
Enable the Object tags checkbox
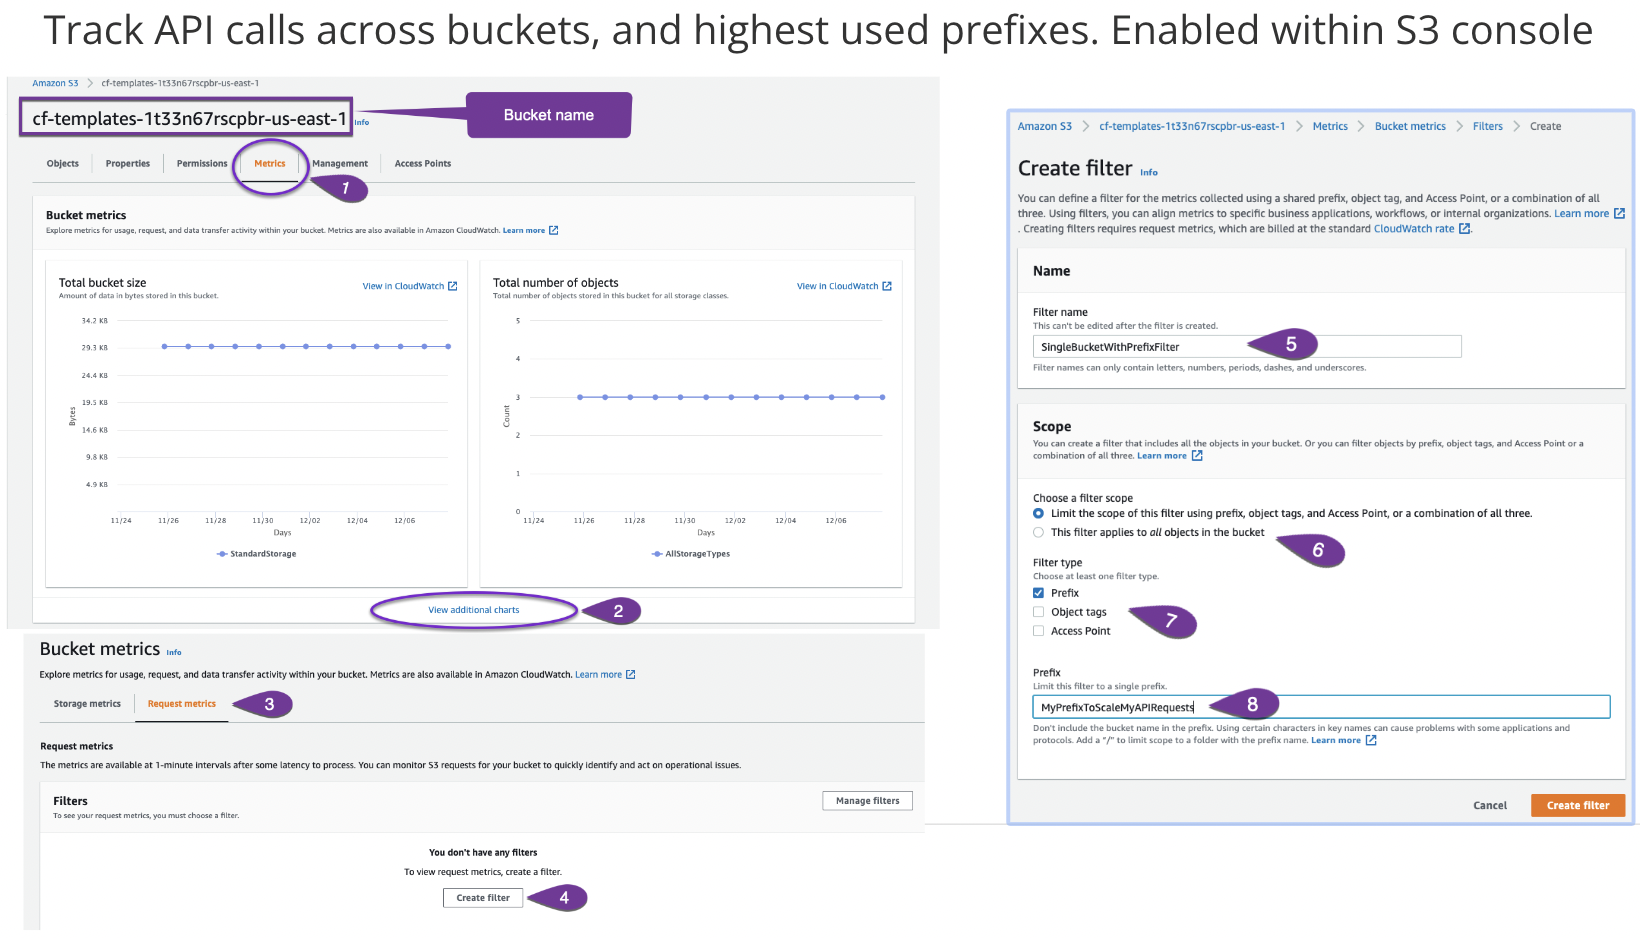point(1038,611)
